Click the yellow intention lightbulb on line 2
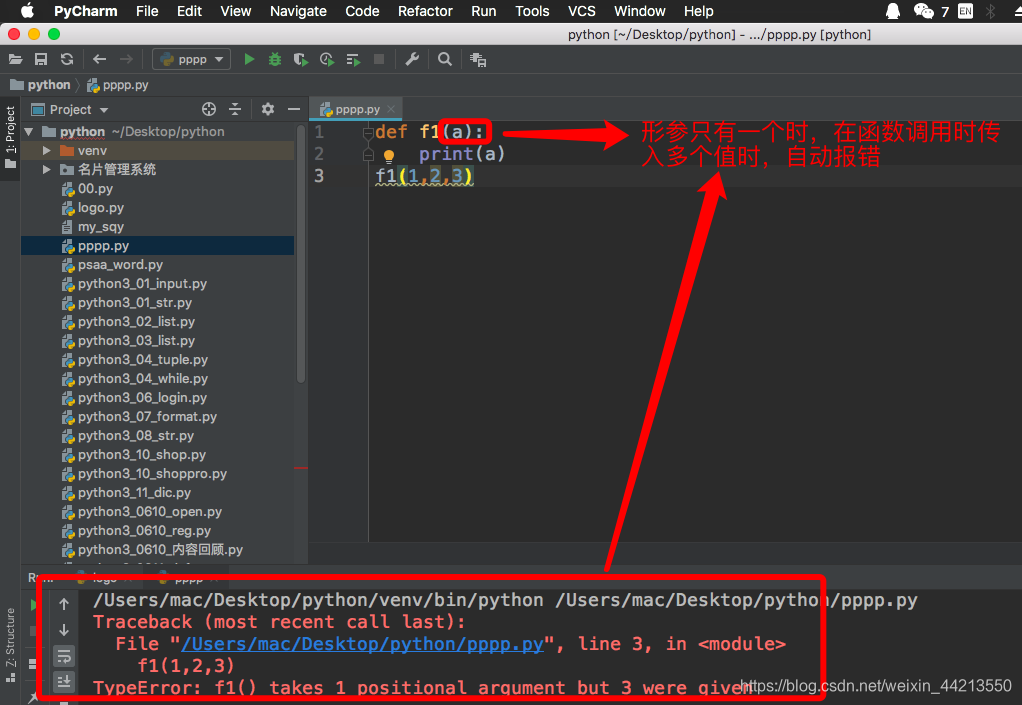 point(388,155)
